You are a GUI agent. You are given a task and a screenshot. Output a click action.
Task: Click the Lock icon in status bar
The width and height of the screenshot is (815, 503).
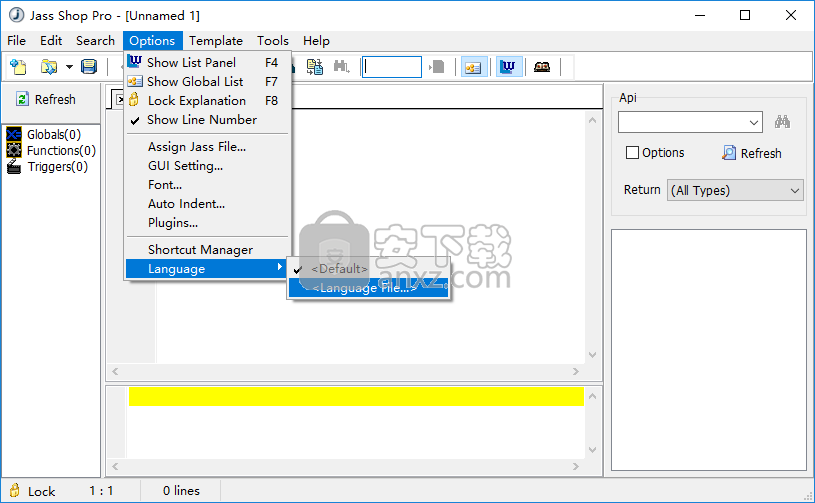15,490
